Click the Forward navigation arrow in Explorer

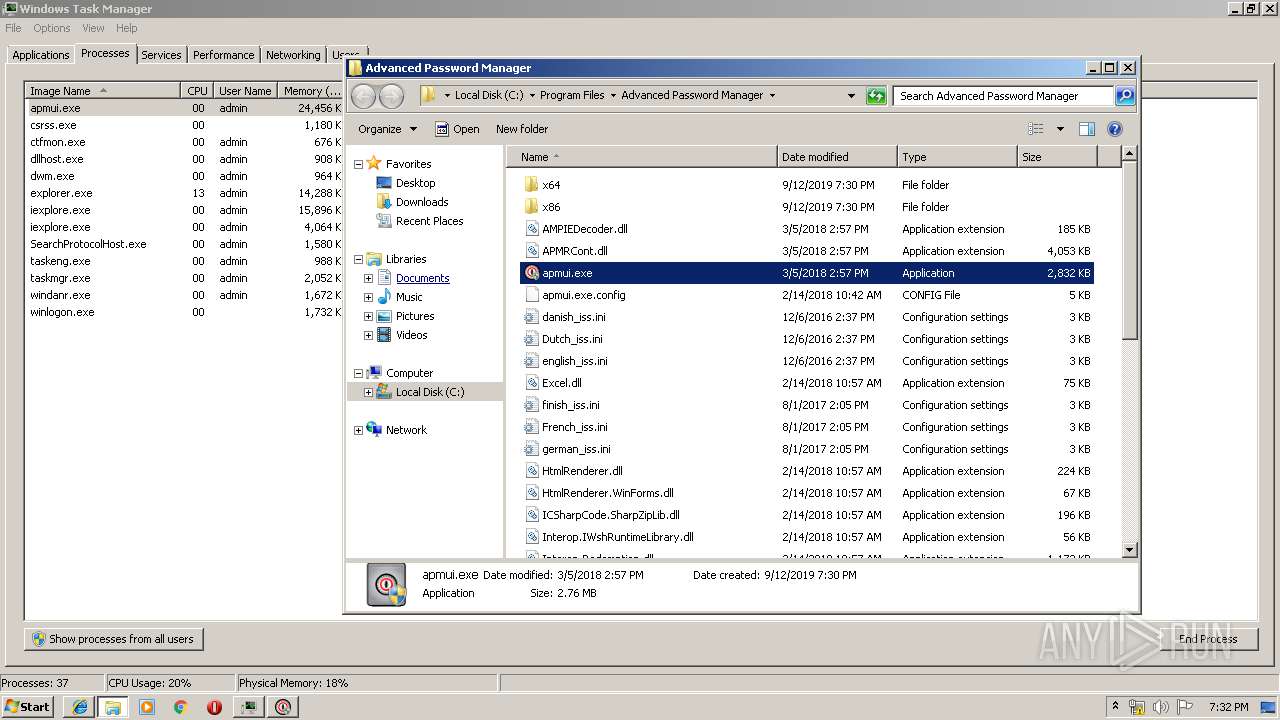point(391,96)
